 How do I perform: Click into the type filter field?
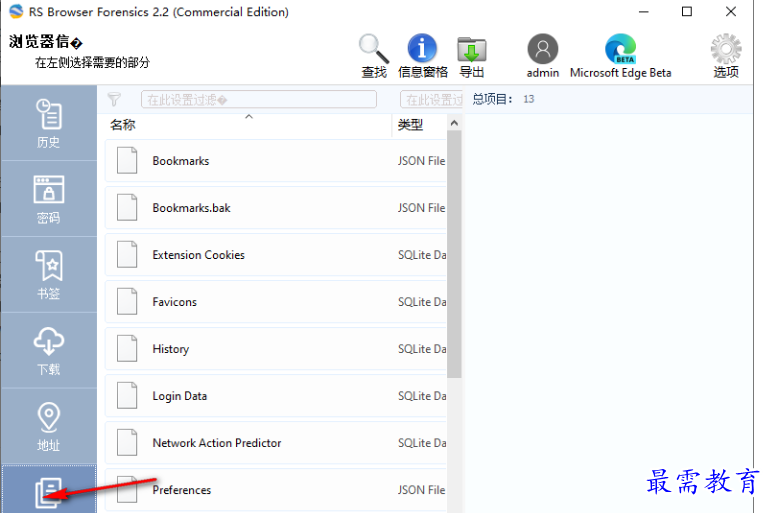pyautogui.click(x=432, y=99)
